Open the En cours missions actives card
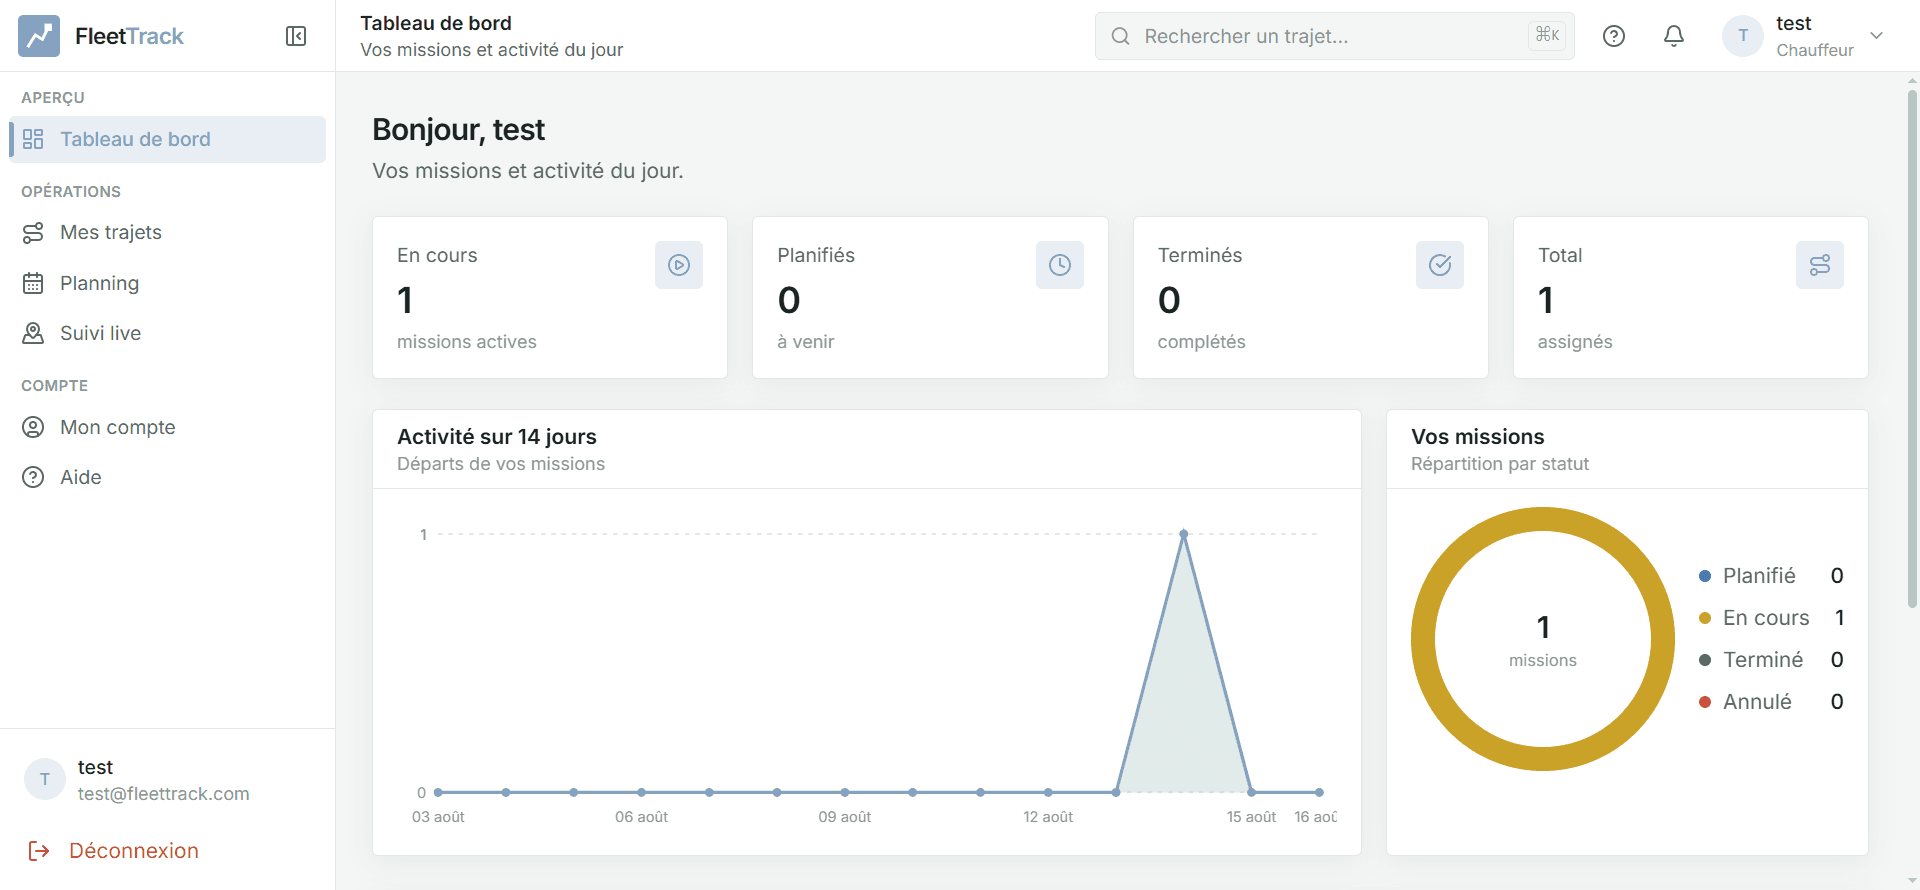Viewport: 1920px width, 890px height. point(550,297)
